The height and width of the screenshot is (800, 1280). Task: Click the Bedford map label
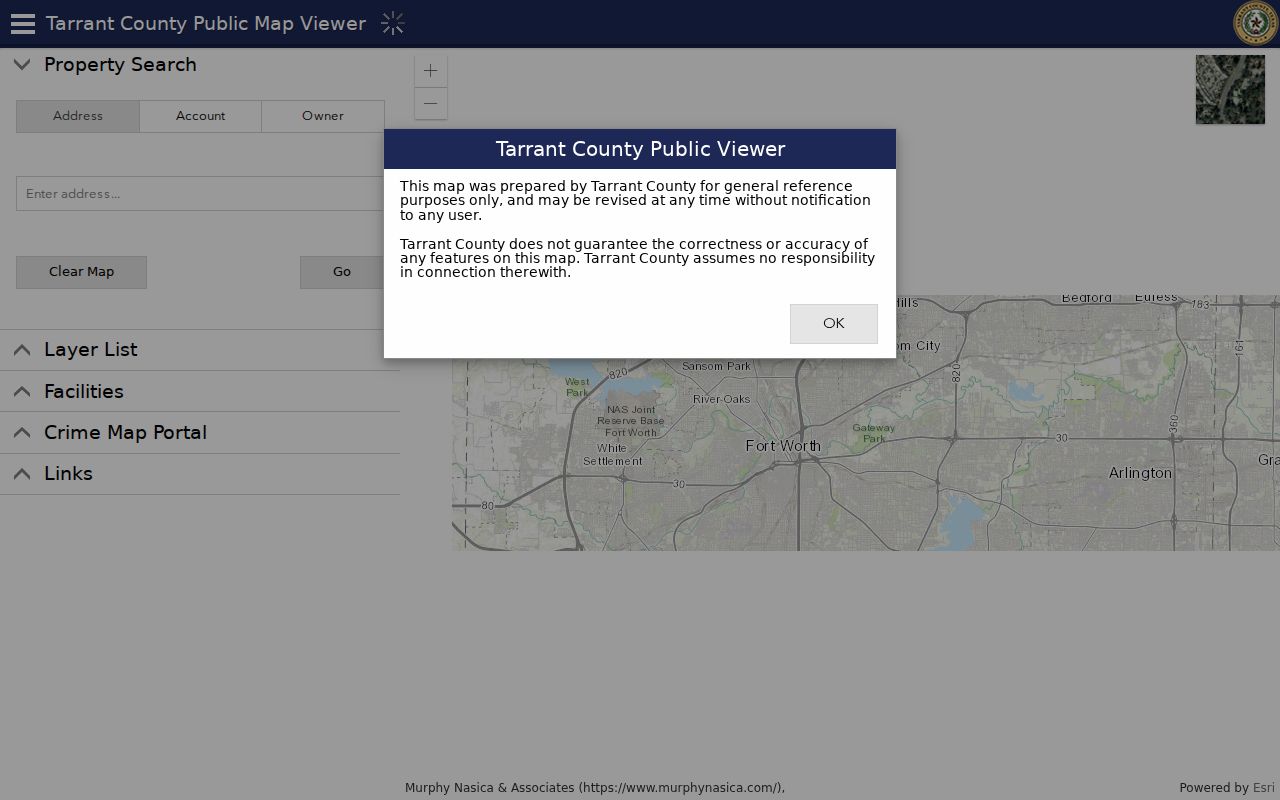[x=1087, y=299]
